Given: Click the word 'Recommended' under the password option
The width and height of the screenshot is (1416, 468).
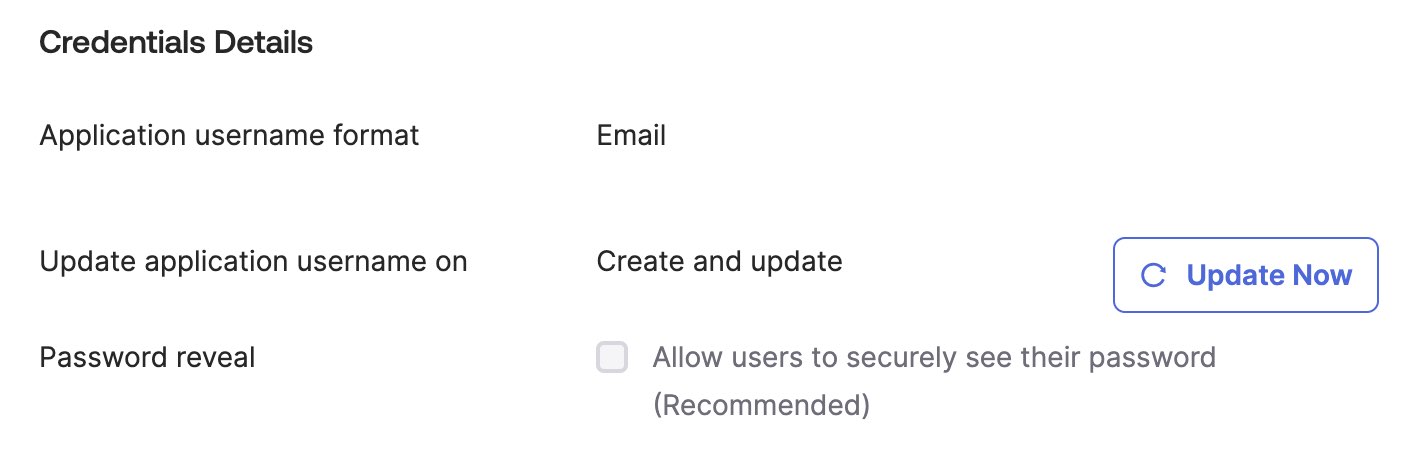Looking at the screenshot, I should pos(761,405).
